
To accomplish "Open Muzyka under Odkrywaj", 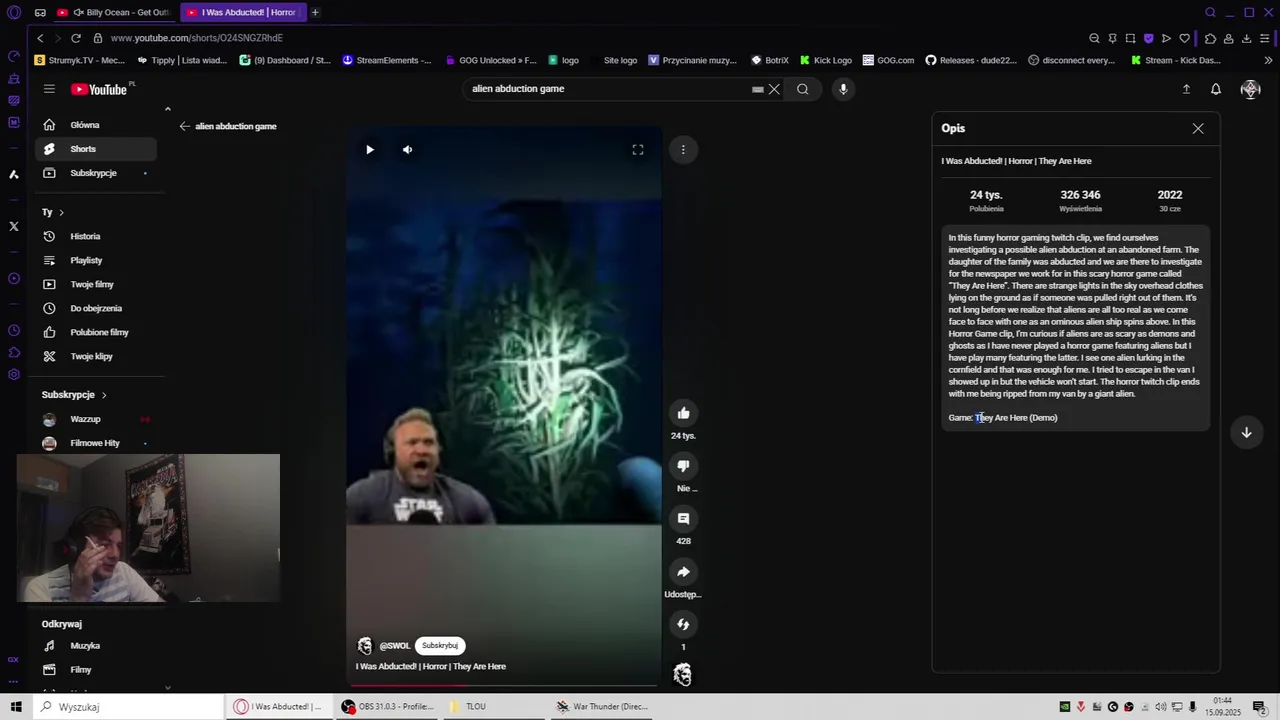I will pos(96,646).
